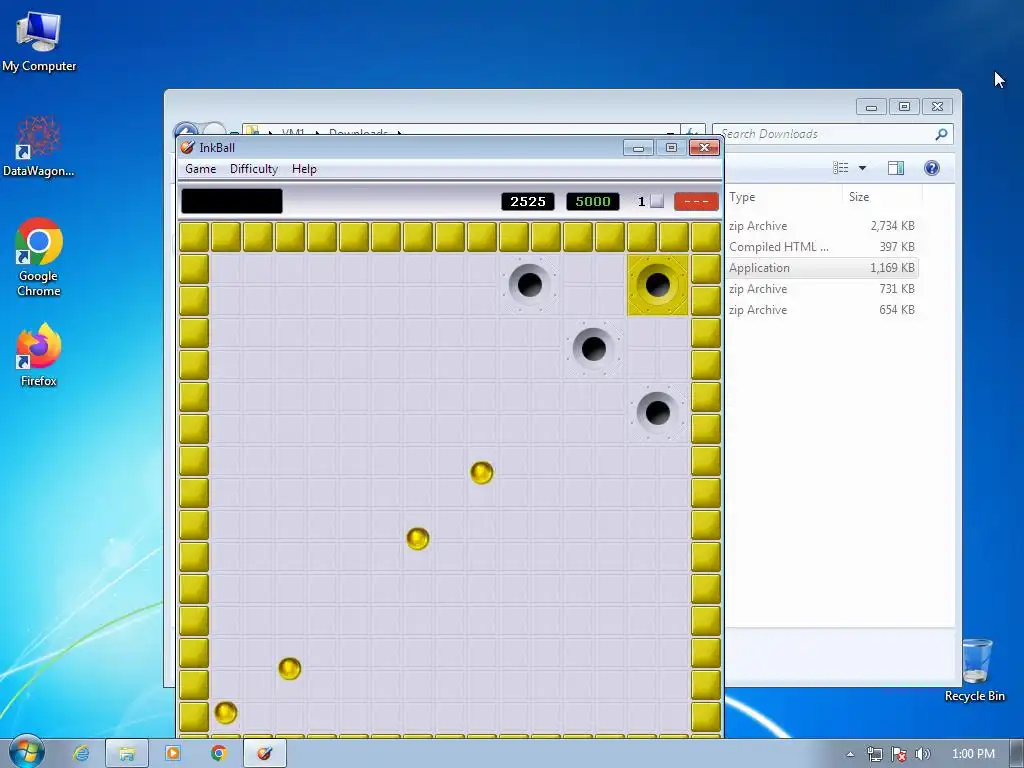Click the yellow-framed hole in the corner
This screenshot has width=1024, height=768.
(658, 285)
